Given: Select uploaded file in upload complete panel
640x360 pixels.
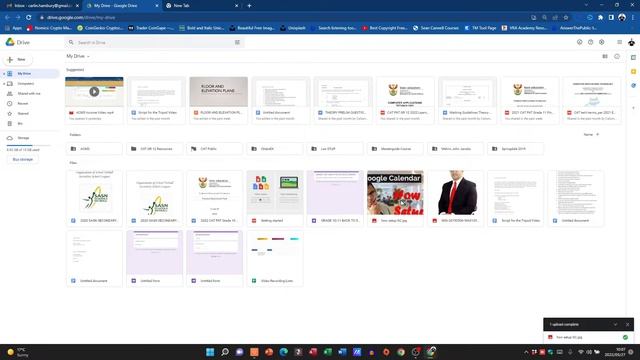Looking at the screenshot, I should pos(589,337).
